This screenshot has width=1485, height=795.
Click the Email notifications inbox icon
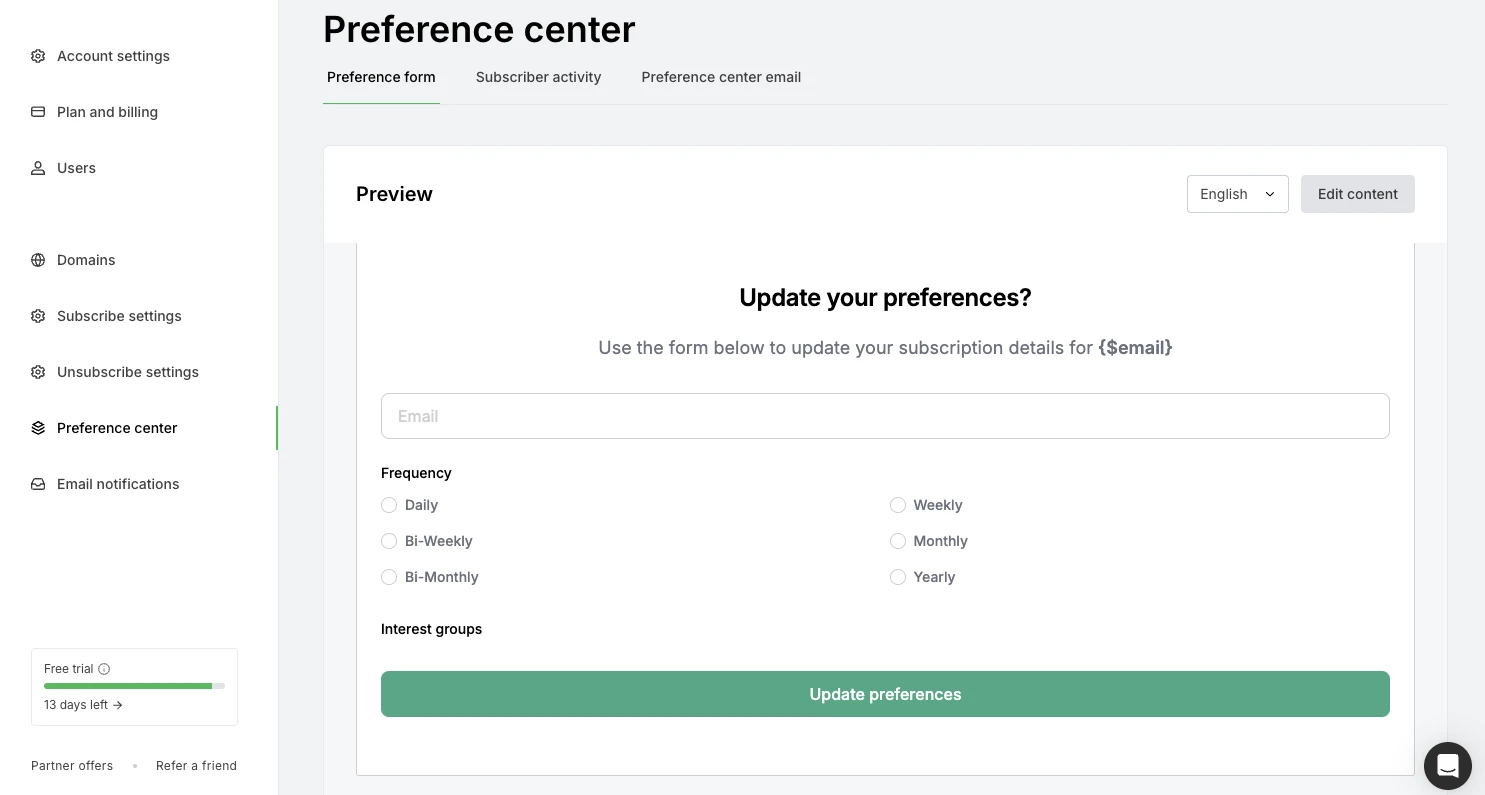tap(38, 484)
